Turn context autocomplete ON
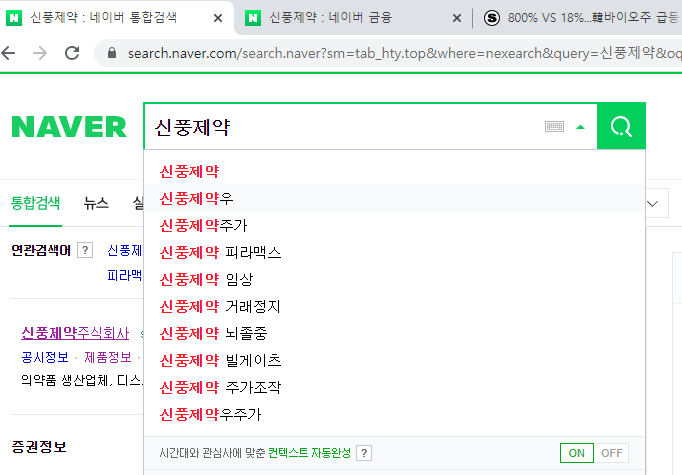Viewport: 682px width, 475px height. coord(577,453)
